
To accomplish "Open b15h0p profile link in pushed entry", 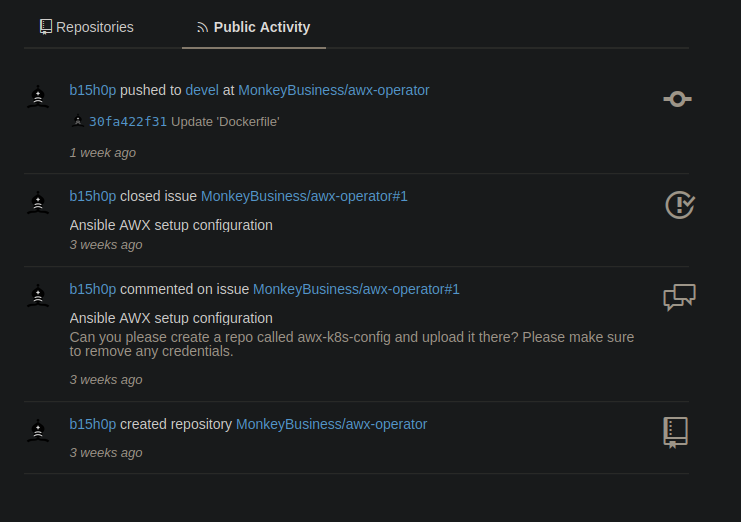I will pos(93,90).
